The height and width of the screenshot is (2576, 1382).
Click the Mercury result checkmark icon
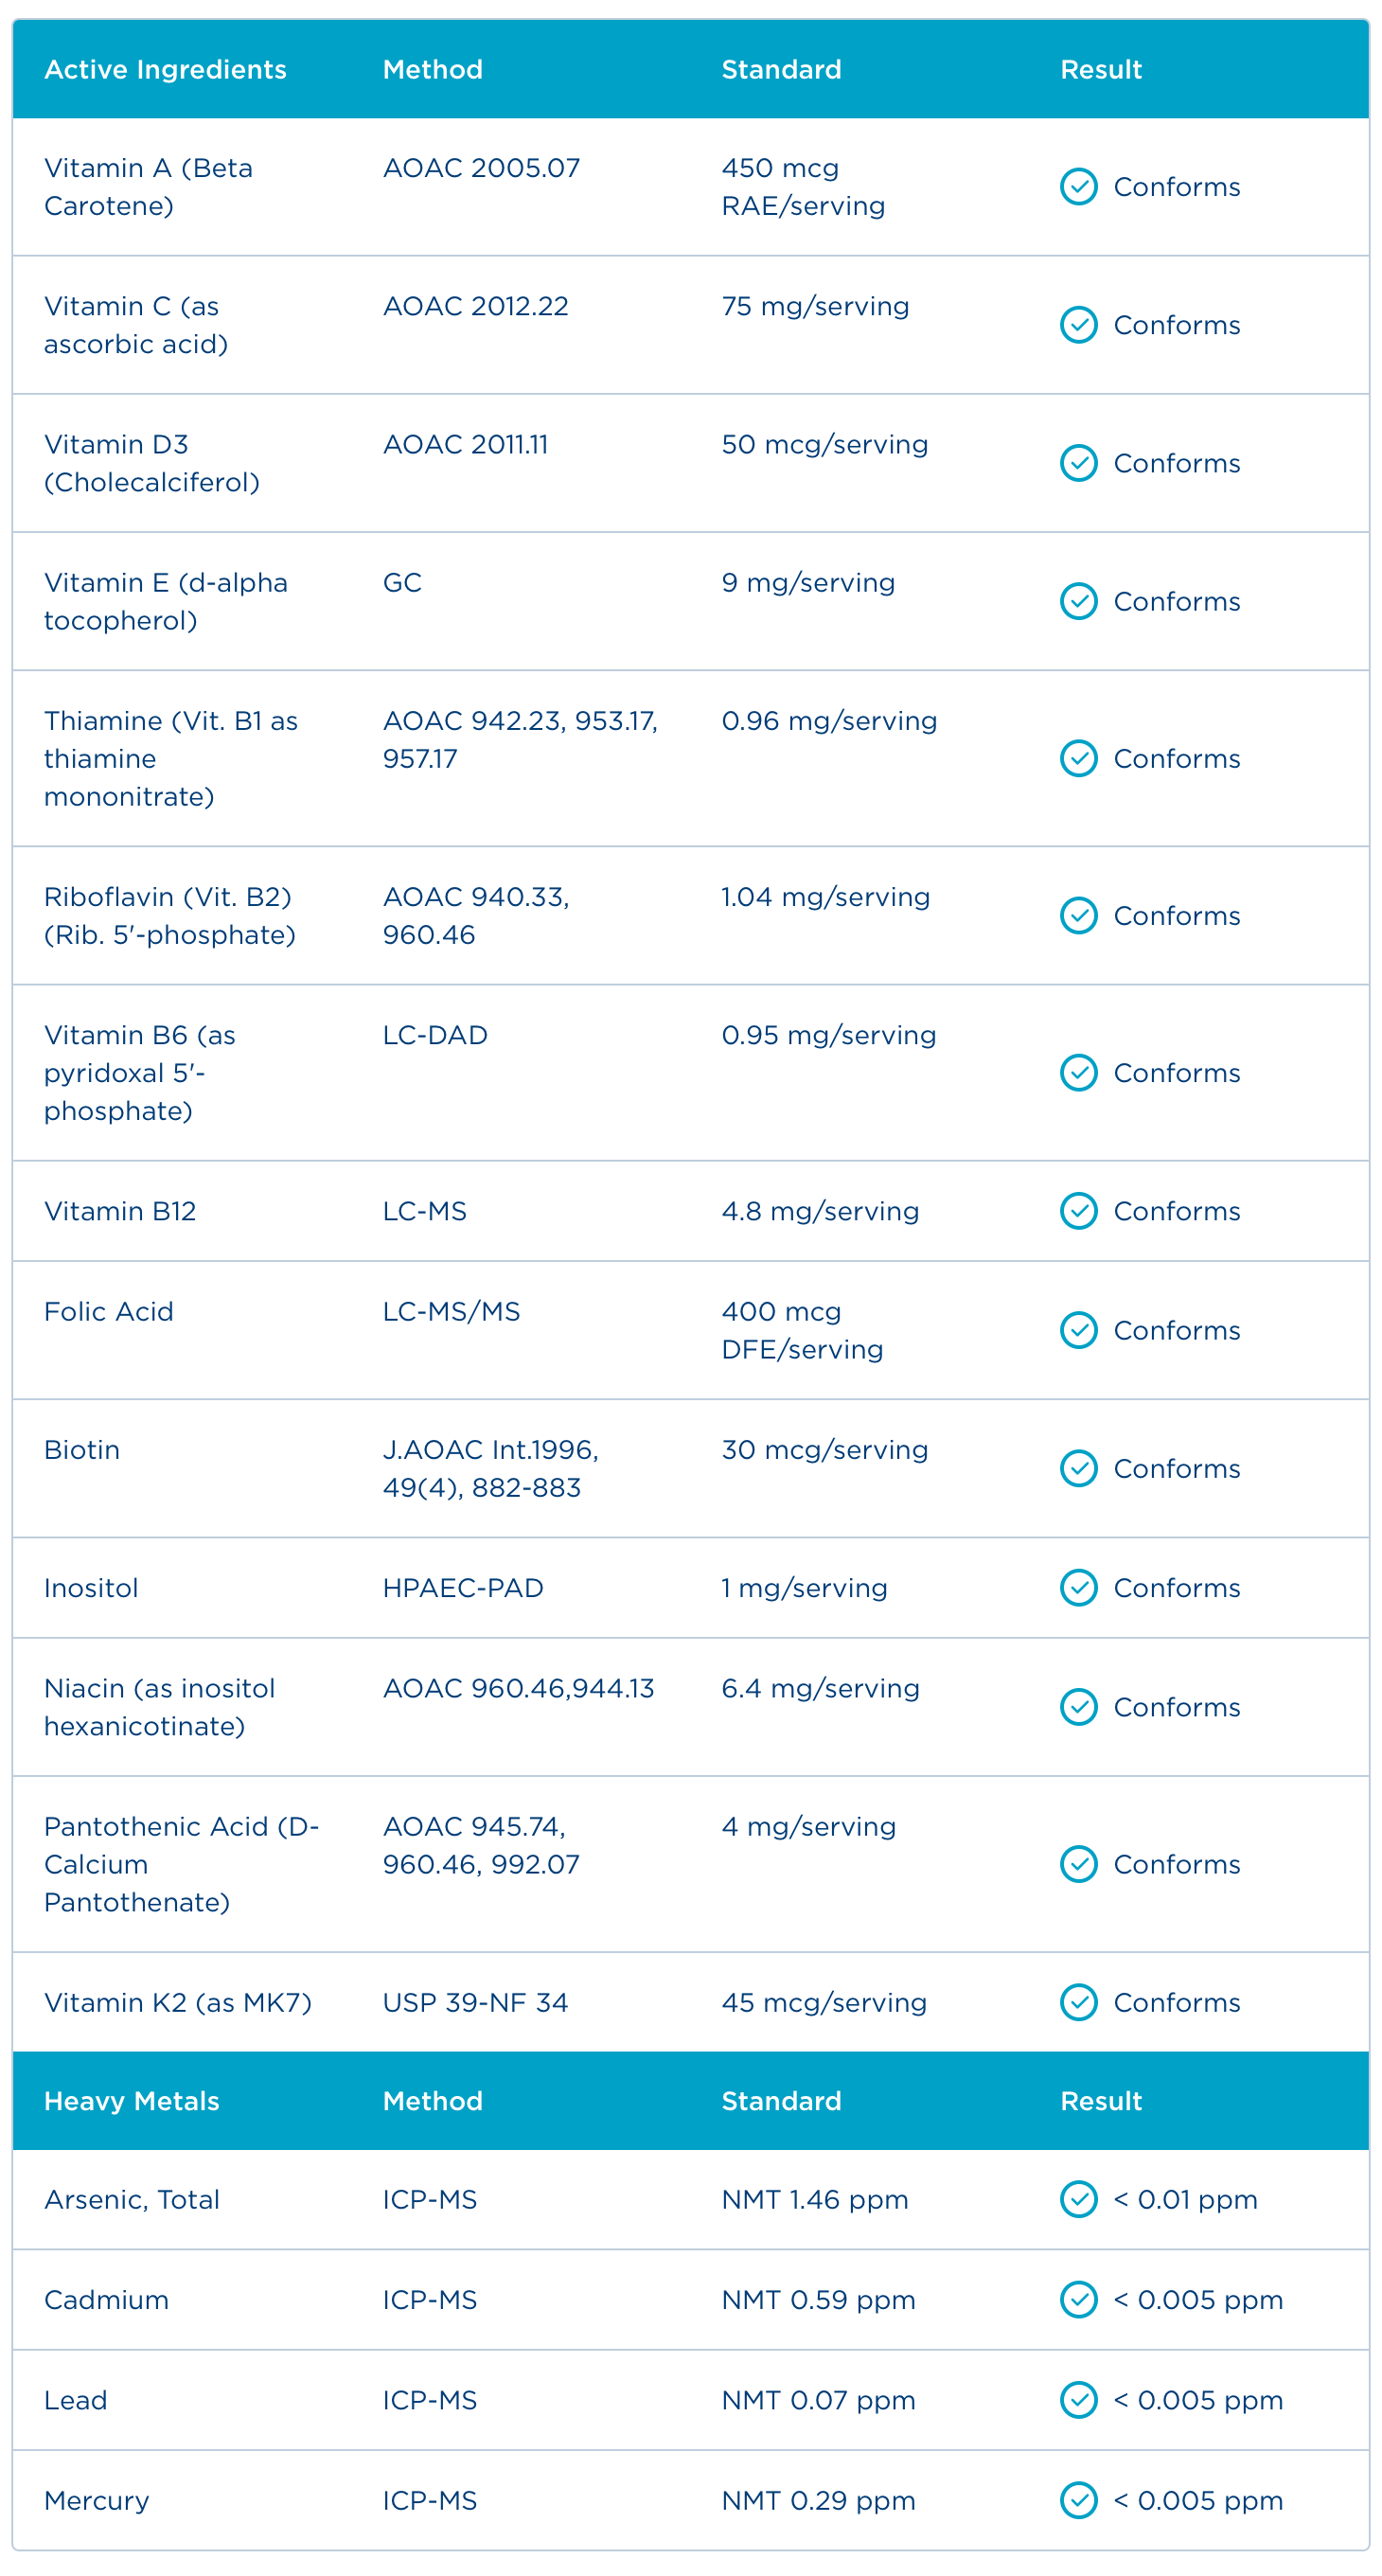1078,2500
